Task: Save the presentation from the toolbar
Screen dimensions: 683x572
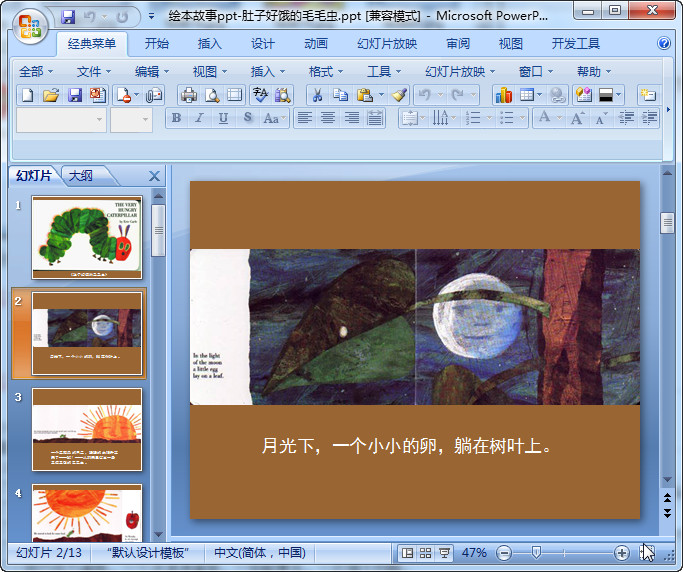Action: pos(74,95)
